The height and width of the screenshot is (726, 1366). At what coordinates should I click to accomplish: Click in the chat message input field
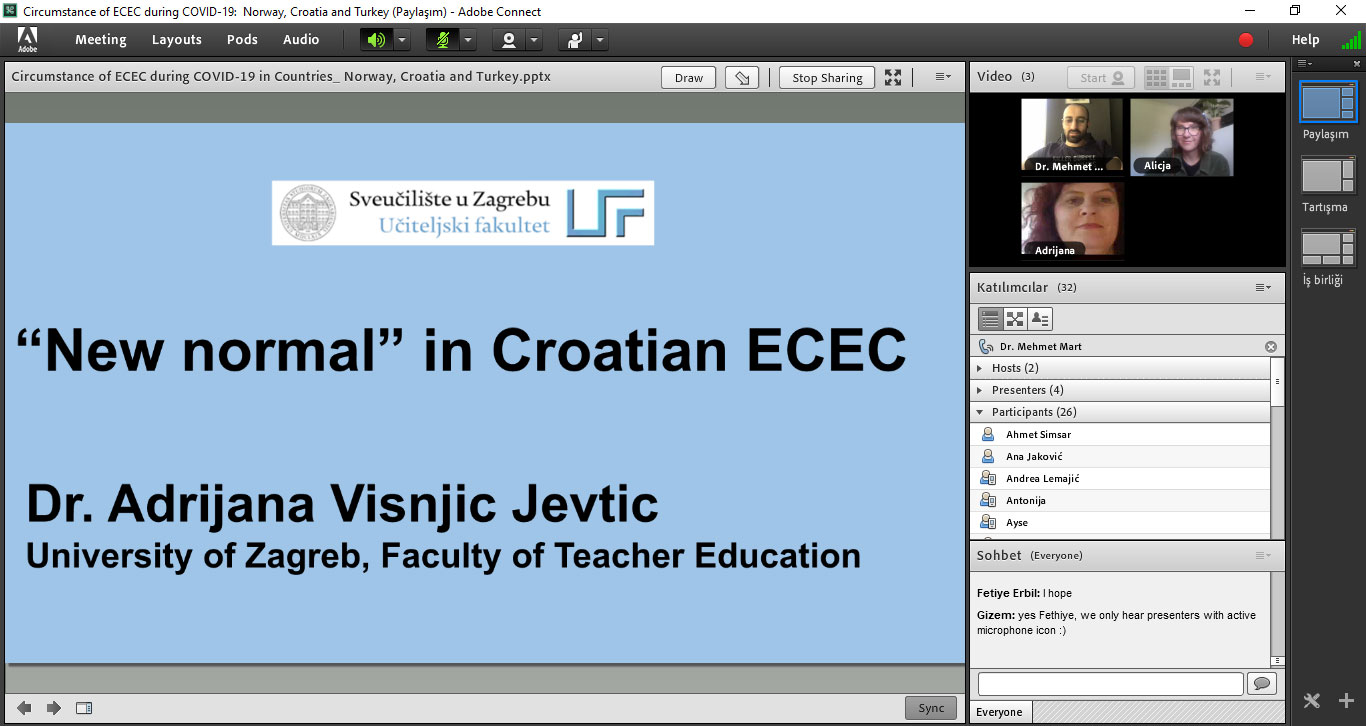(1110, 683)
